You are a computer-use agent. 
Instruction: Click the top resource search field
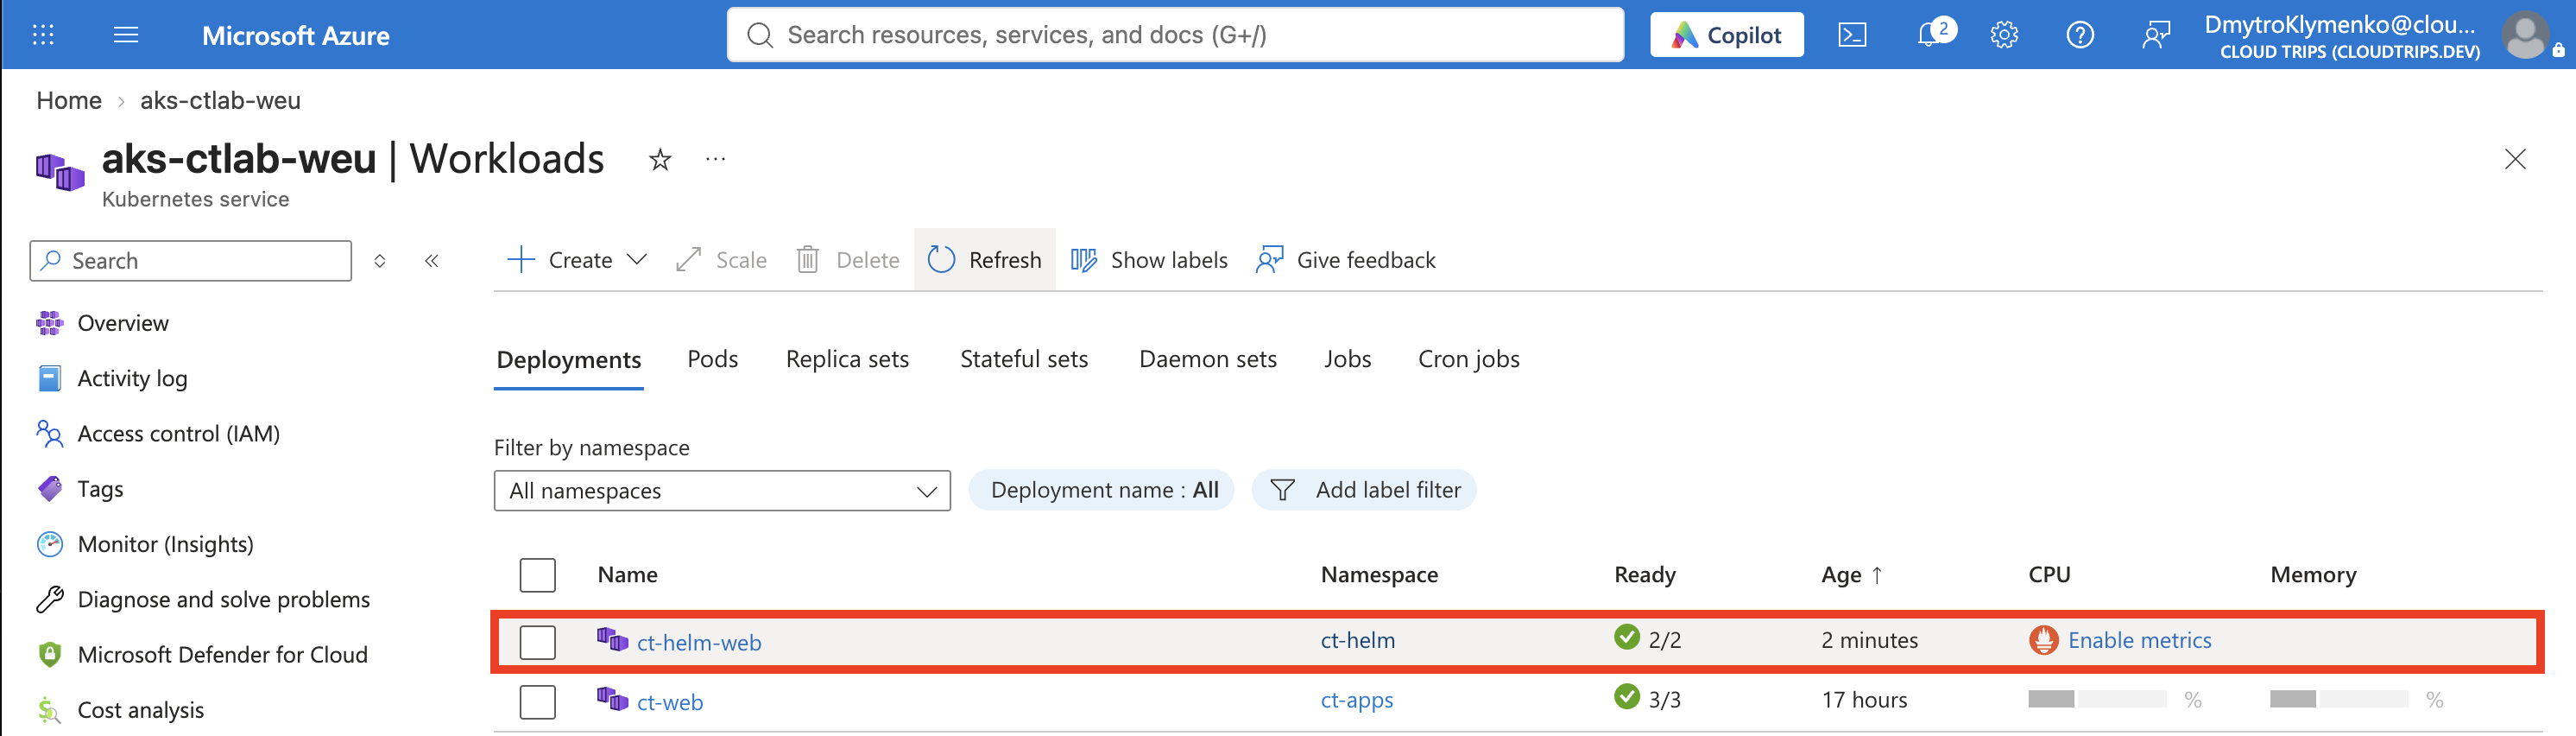tap(1175, 35)
